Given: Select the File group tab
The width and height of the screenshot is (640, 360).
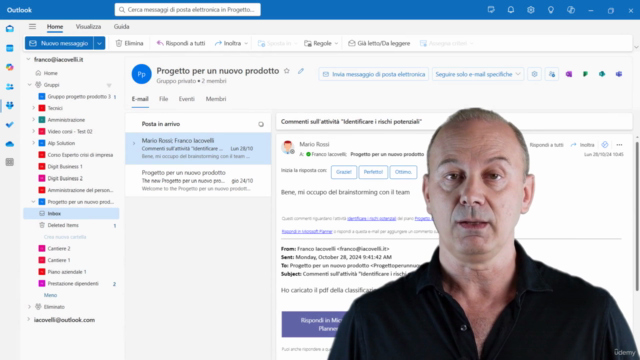Looking at the screenshot, I should [x=163, y=99].
